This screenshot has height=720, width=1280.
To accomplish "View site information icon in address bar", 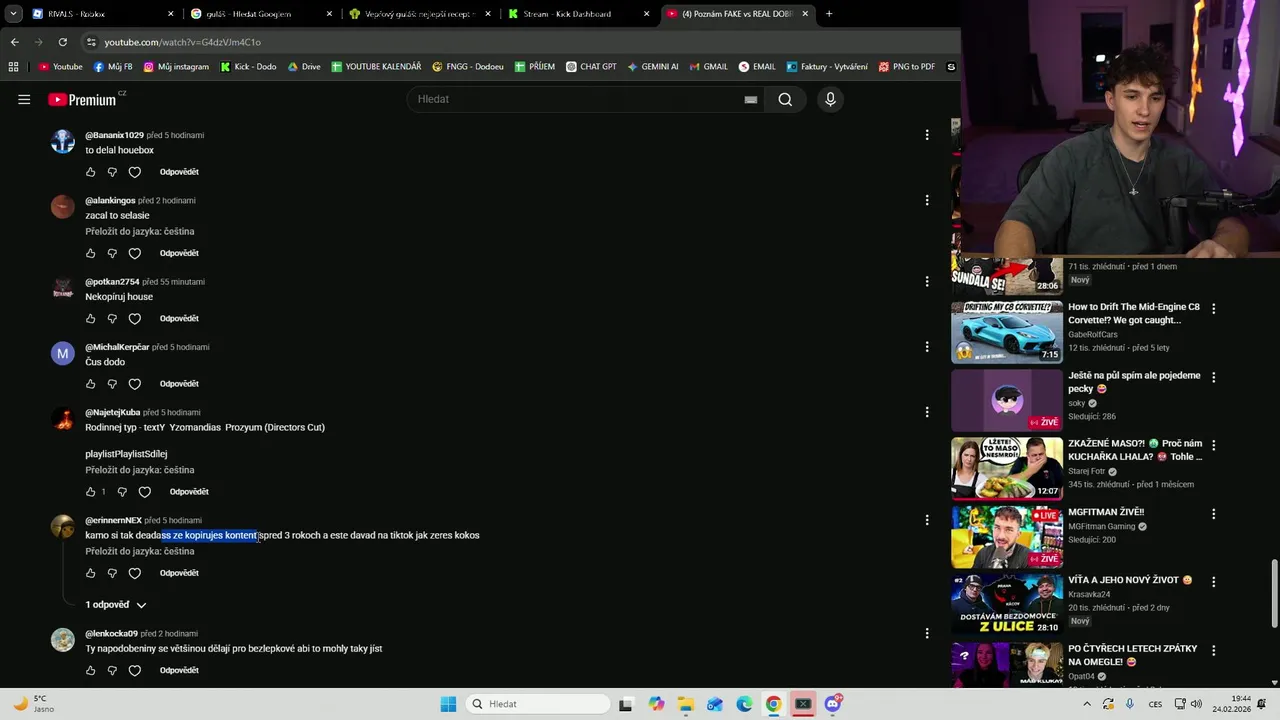I will 91,42.
